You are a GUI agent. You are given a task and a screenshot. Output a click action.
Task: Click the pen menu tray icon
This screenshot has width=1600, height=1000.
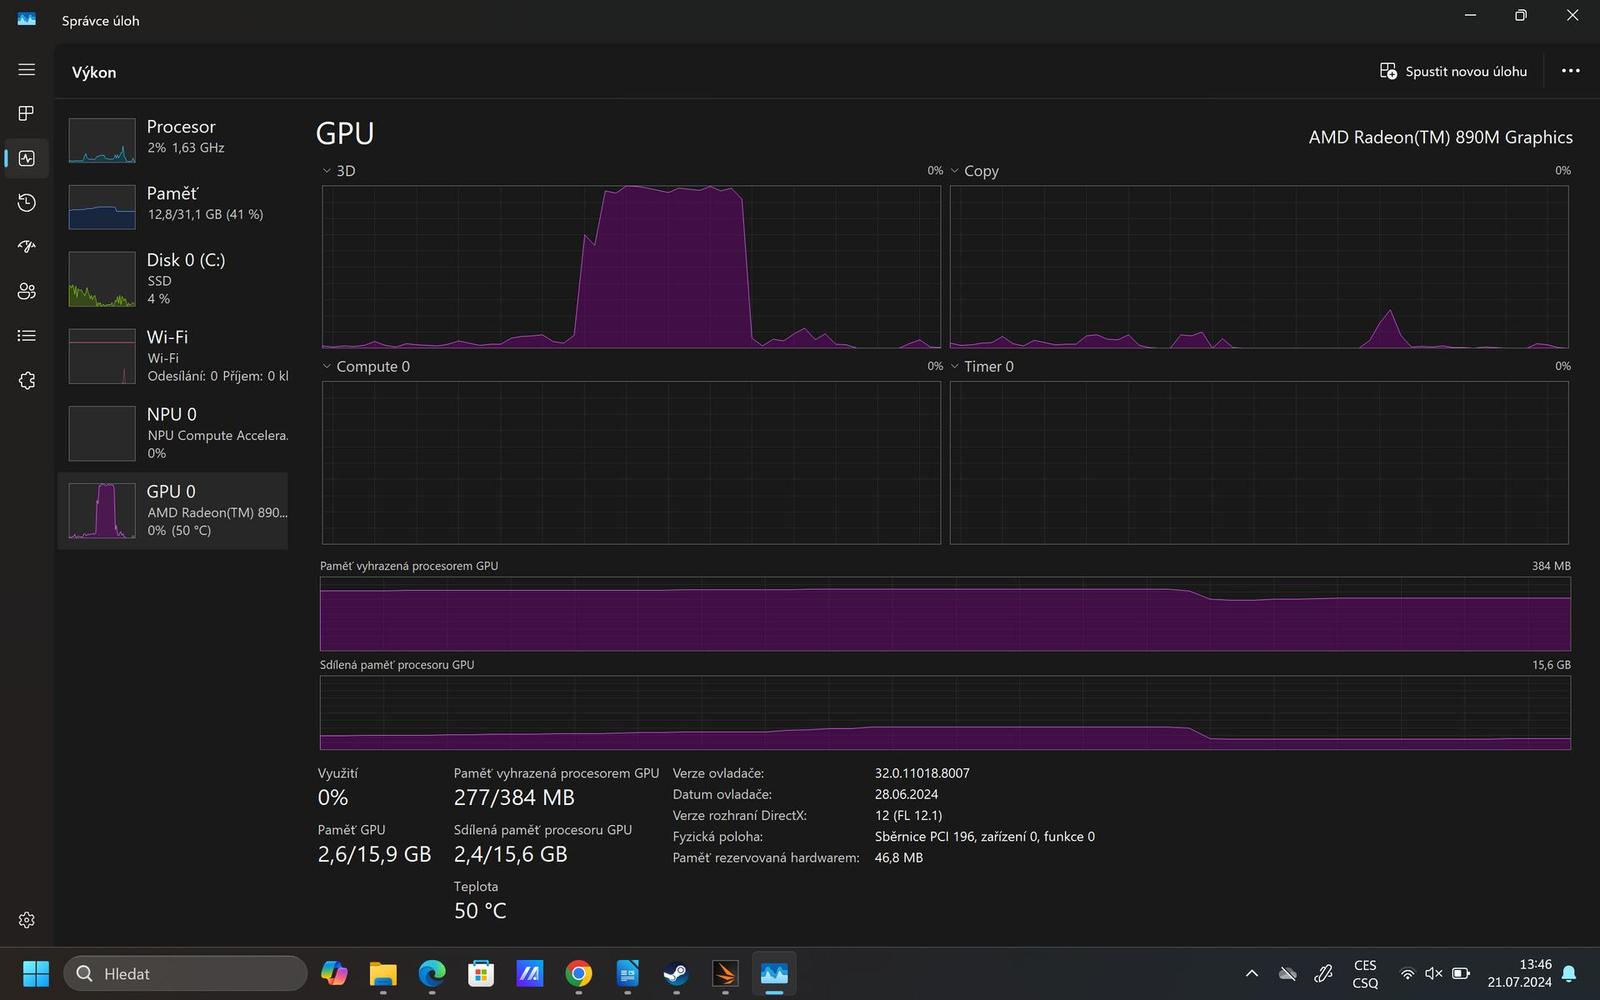tap(1323, 974)
